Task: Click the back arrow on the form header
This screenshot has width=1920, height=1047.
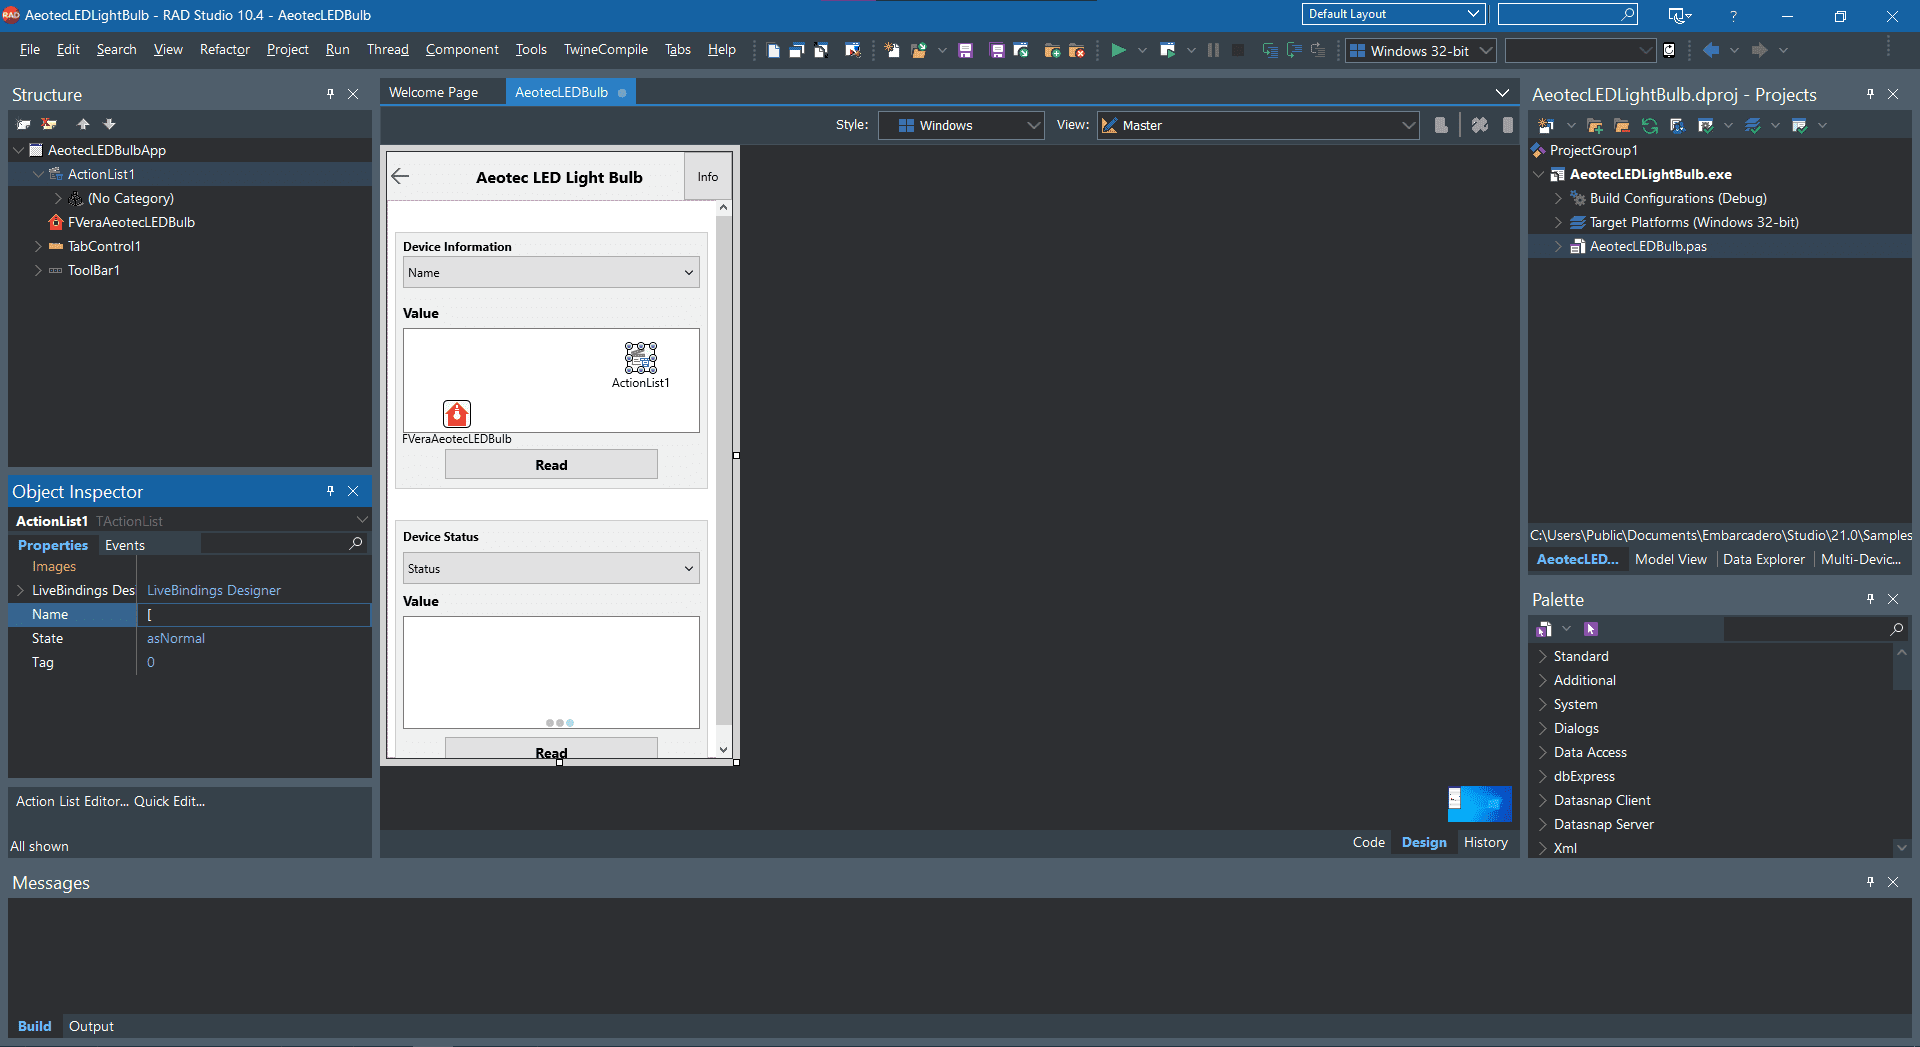Action: point(401,176)
